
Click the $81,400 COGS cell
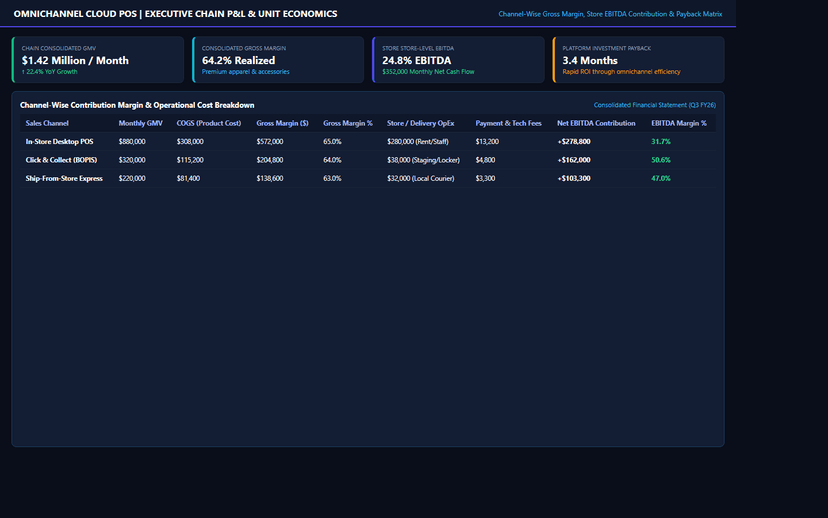coord(188,178)
